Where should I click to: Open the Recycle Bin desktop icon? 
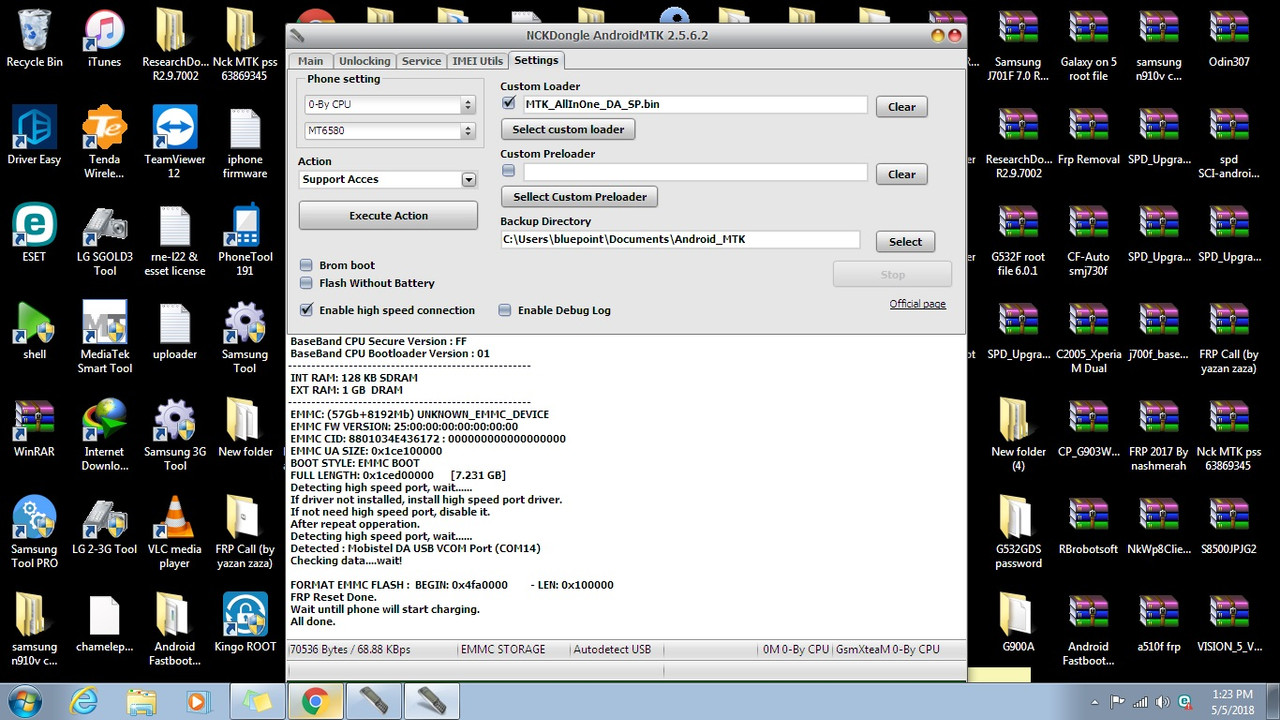point(34,39)
